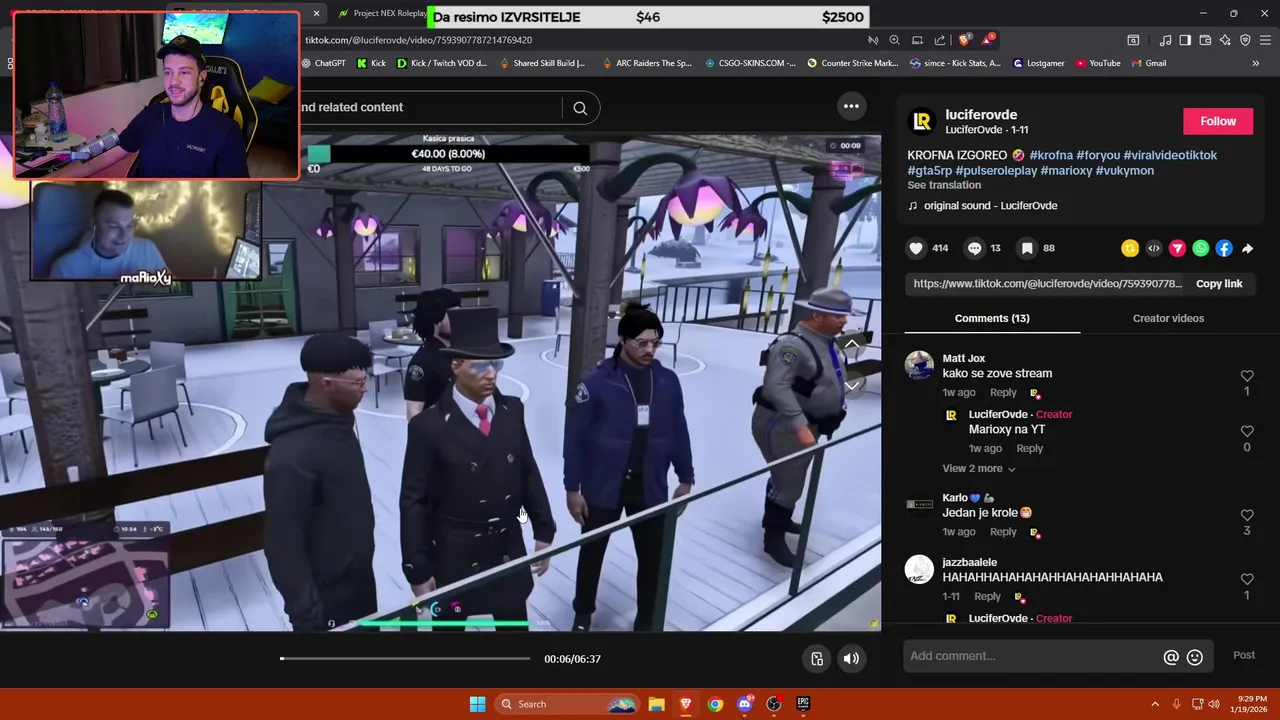
Task: Open the media control music-note icon
Action: pos(1165,40)
